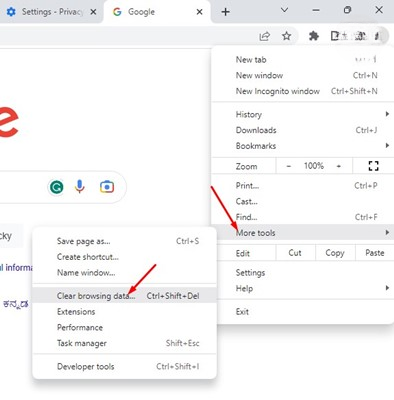Viewport: 394px width, 400px height.
Task: Decrease zoom with the minus button
Action: [289, 166]
